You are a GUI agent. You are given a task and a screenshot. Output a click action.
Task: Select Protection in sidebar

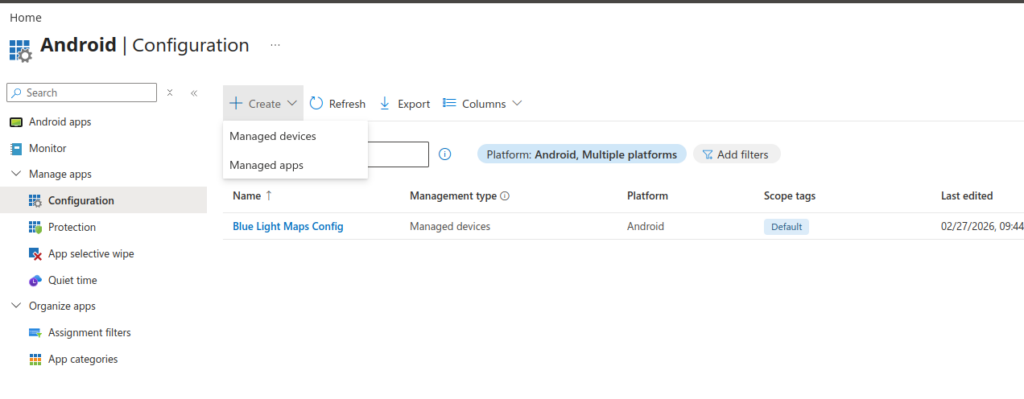(x=72, y=227)
